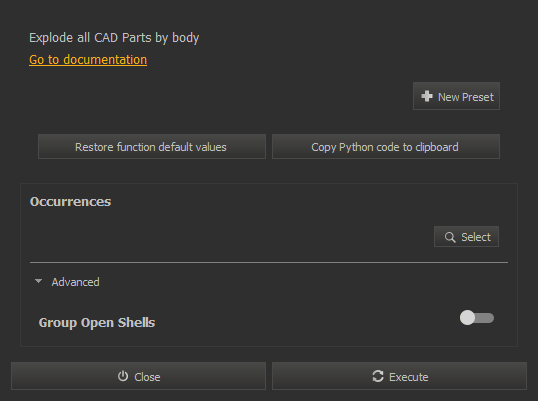Select occurrences with the Select button
The height and width of the screenshot is (401, 538).
[466, 237]
